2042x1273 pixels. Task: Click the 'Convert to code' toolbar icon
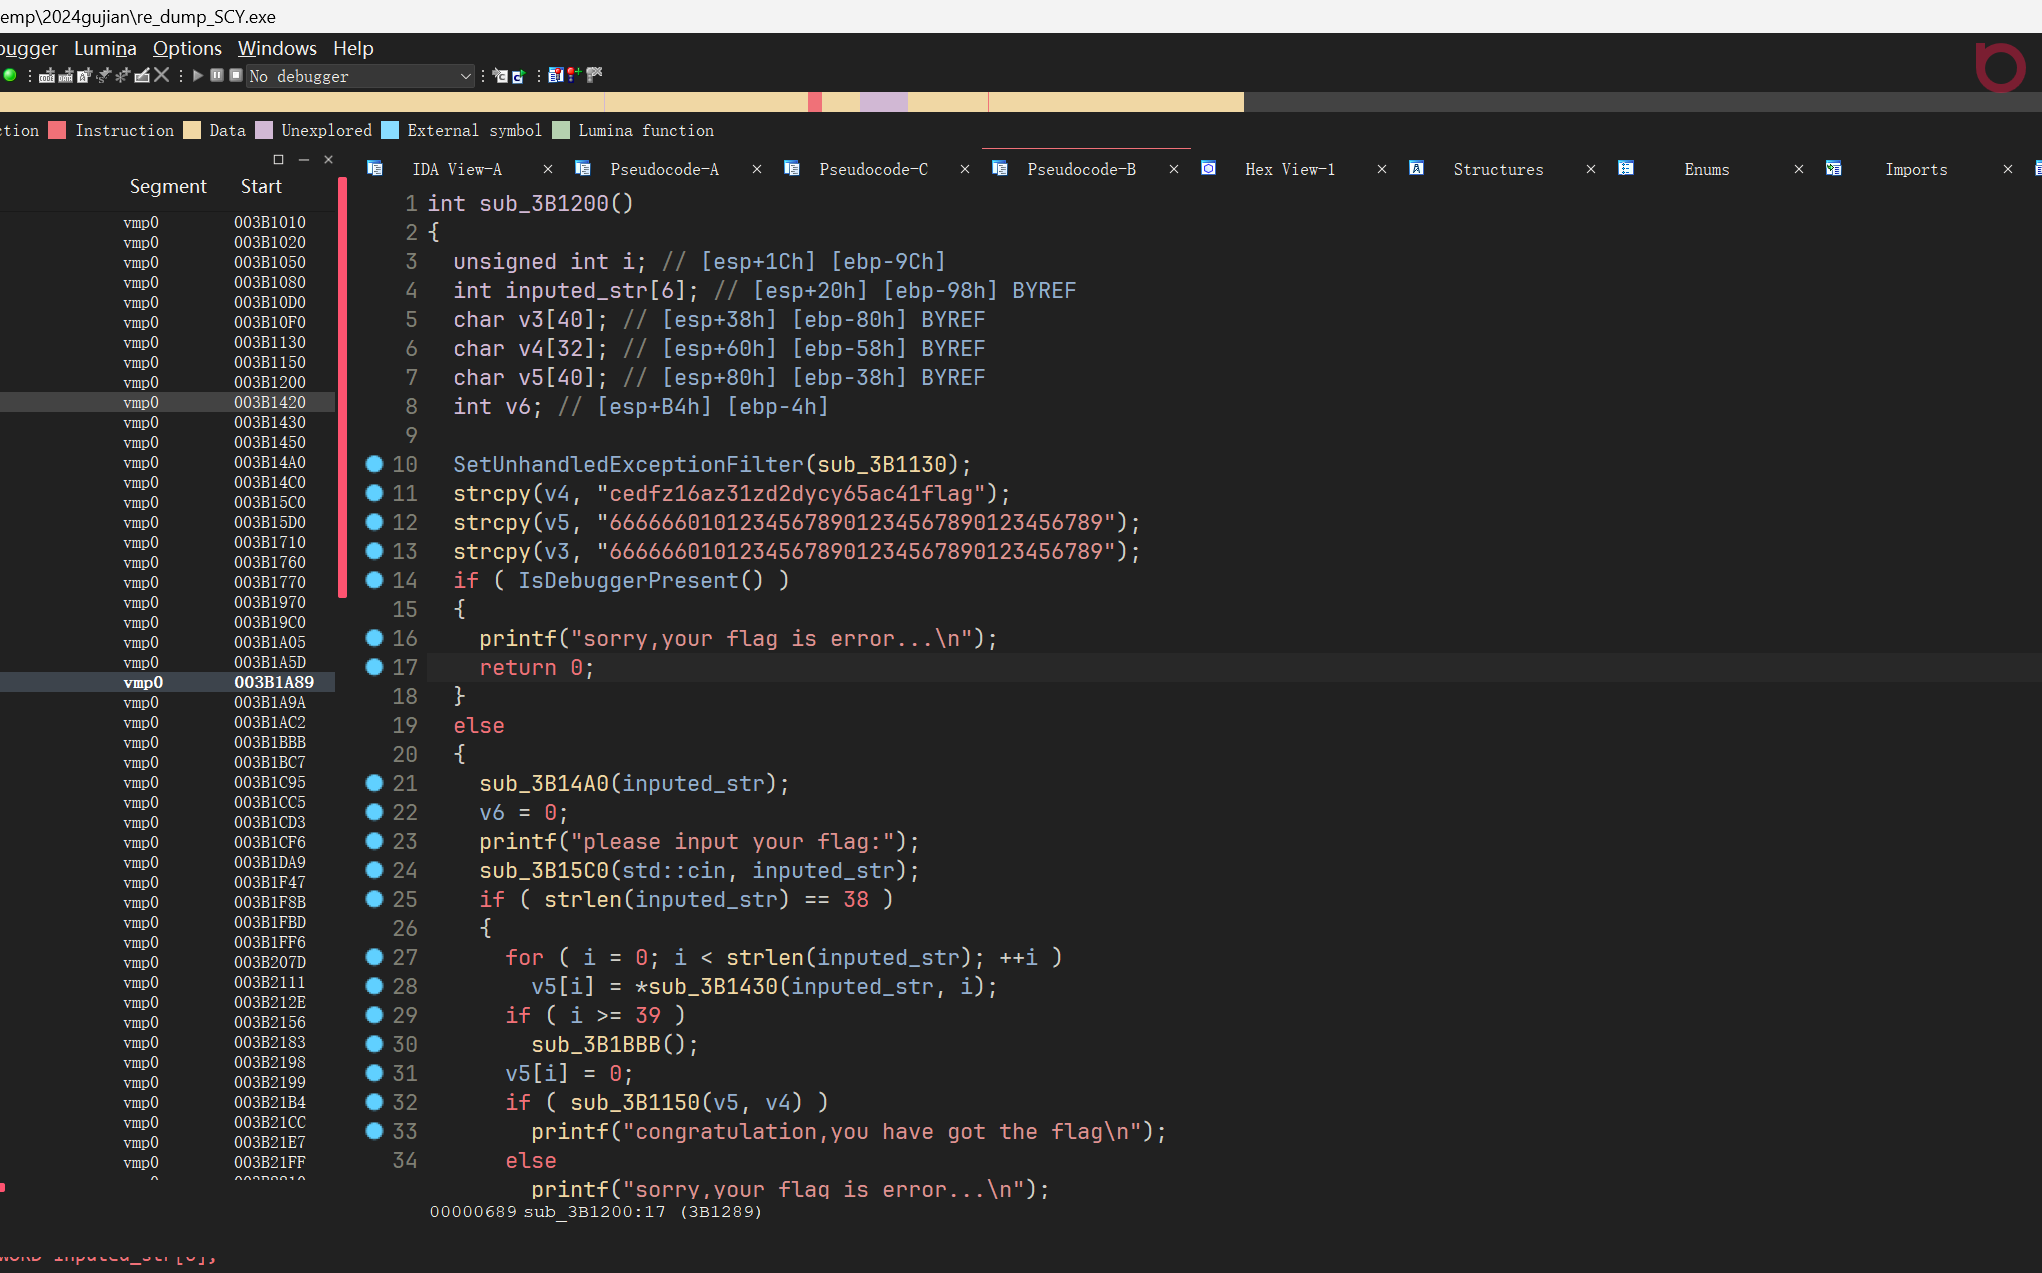pos(47,75)
